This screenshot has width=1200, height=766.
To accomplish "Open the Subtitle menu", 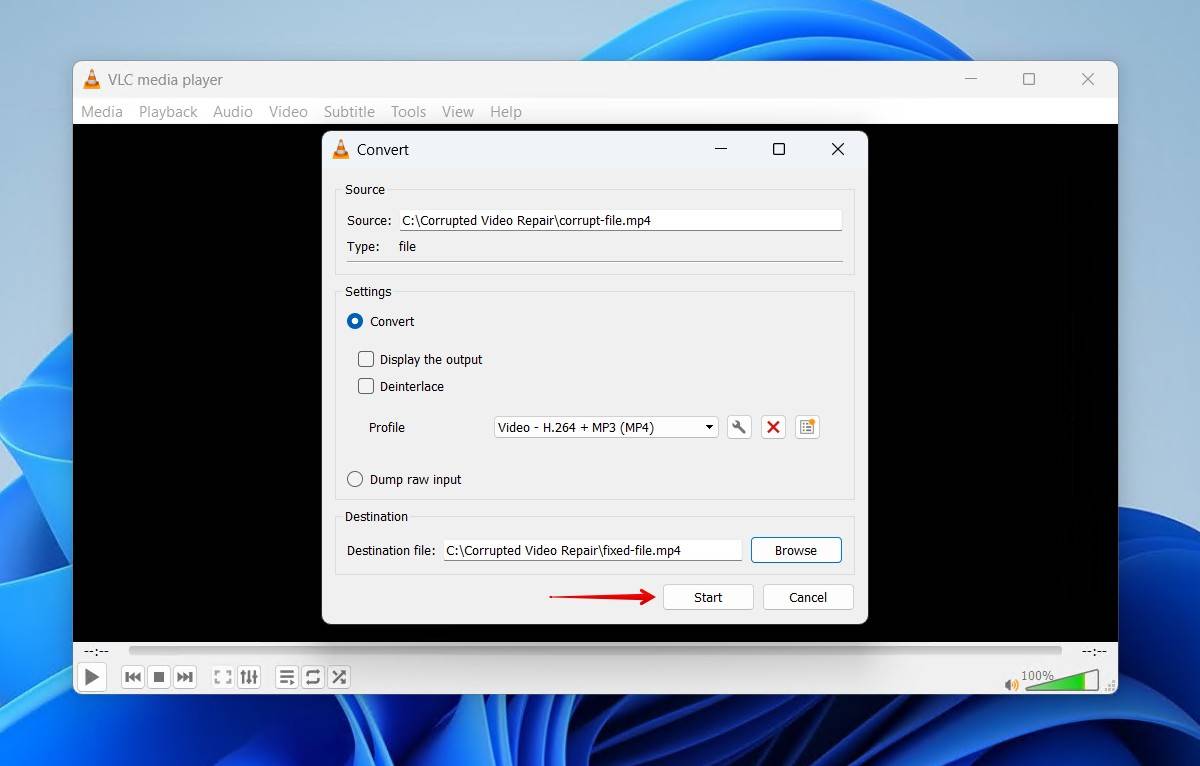I will [349, 112].
